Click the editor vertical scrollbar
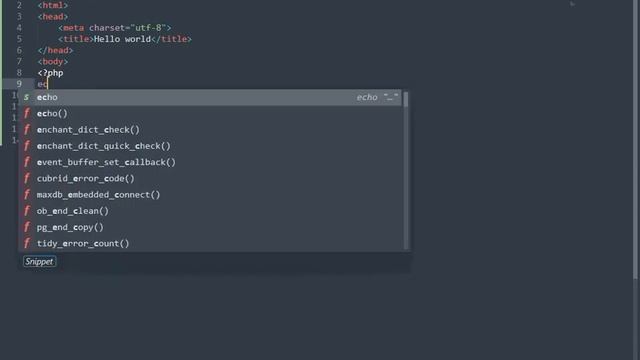 point(636,139)
